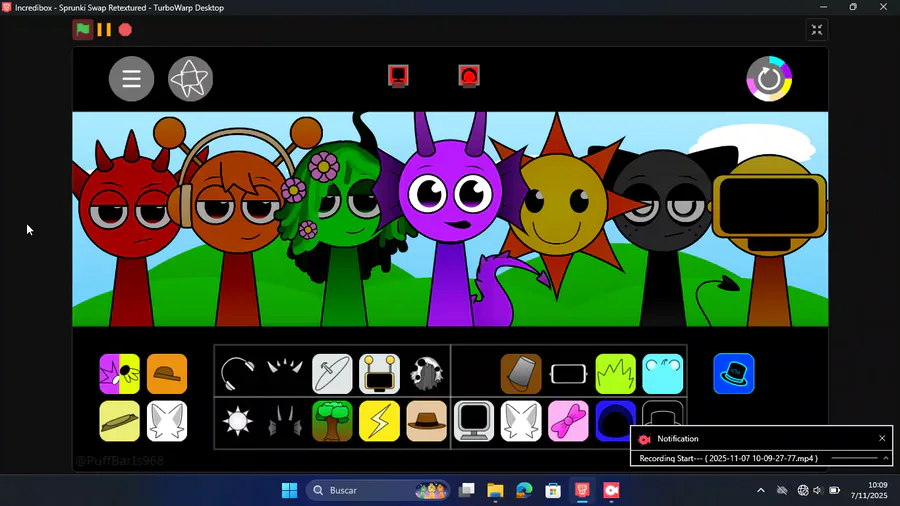Stop the project with the red stop button
900x506 pixels.
tap(125, 30)
